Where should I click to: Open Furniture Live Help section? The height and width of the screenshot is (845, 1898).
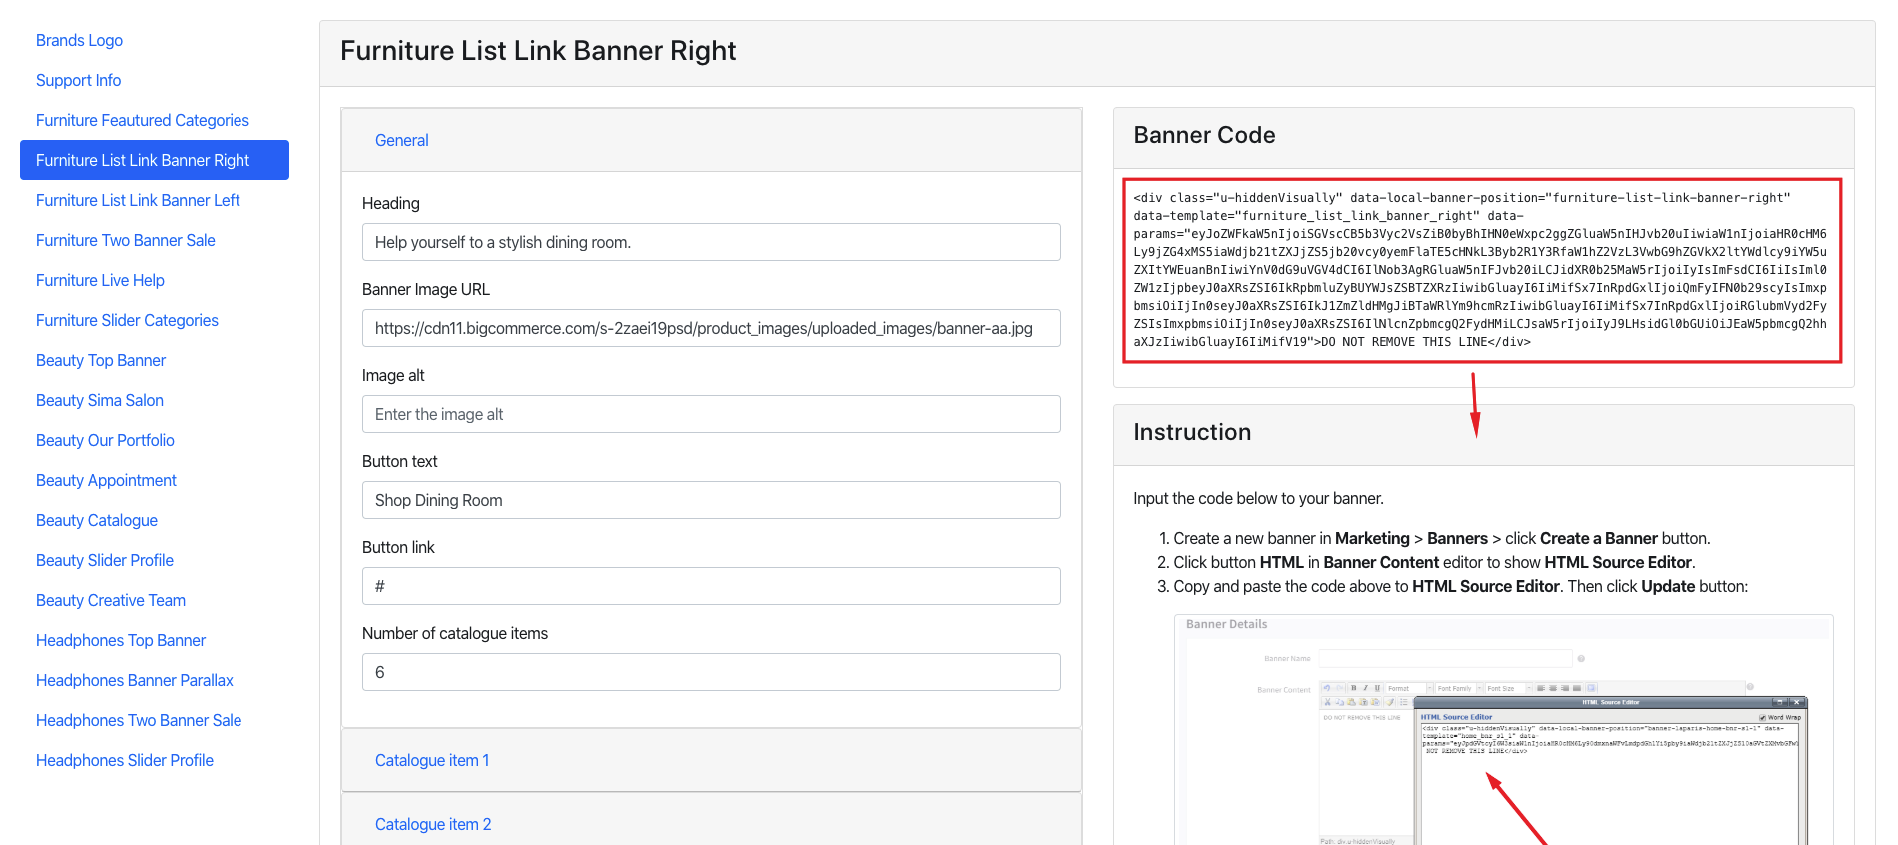tap(100, 280)
